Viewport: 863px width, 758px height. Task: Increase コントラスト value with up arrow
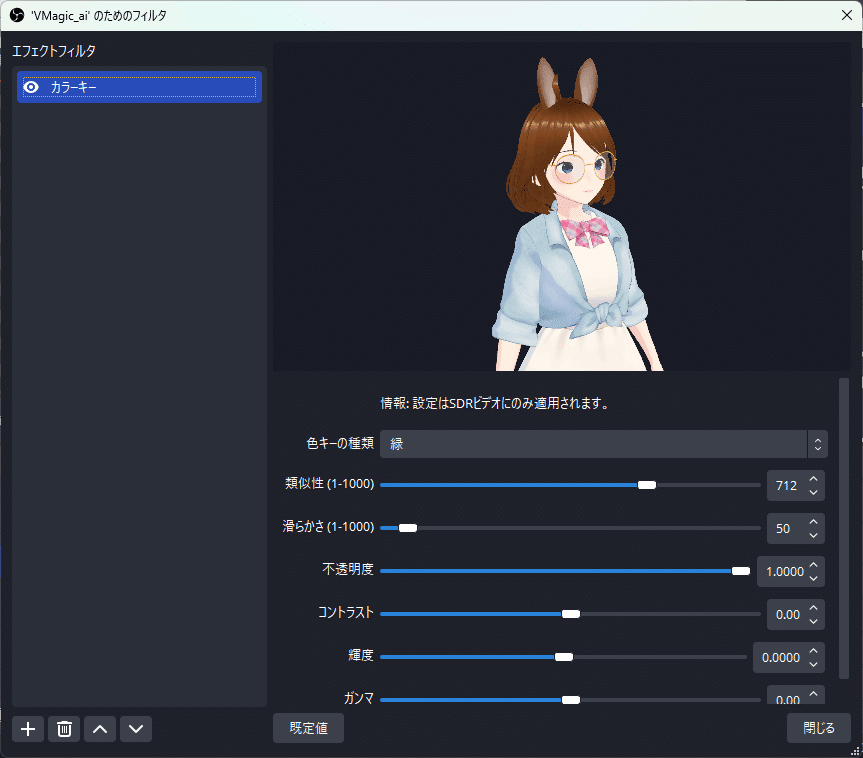click(x=813, y=608)
